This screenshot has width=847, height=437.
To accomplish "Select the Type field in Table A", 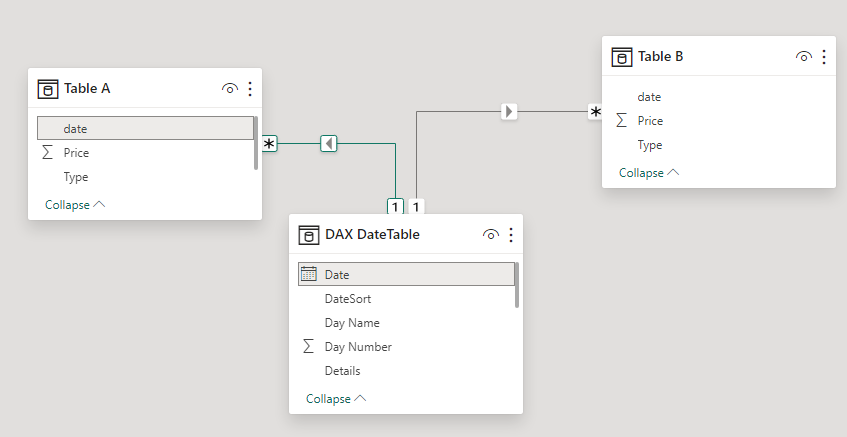I will (145, 177).
